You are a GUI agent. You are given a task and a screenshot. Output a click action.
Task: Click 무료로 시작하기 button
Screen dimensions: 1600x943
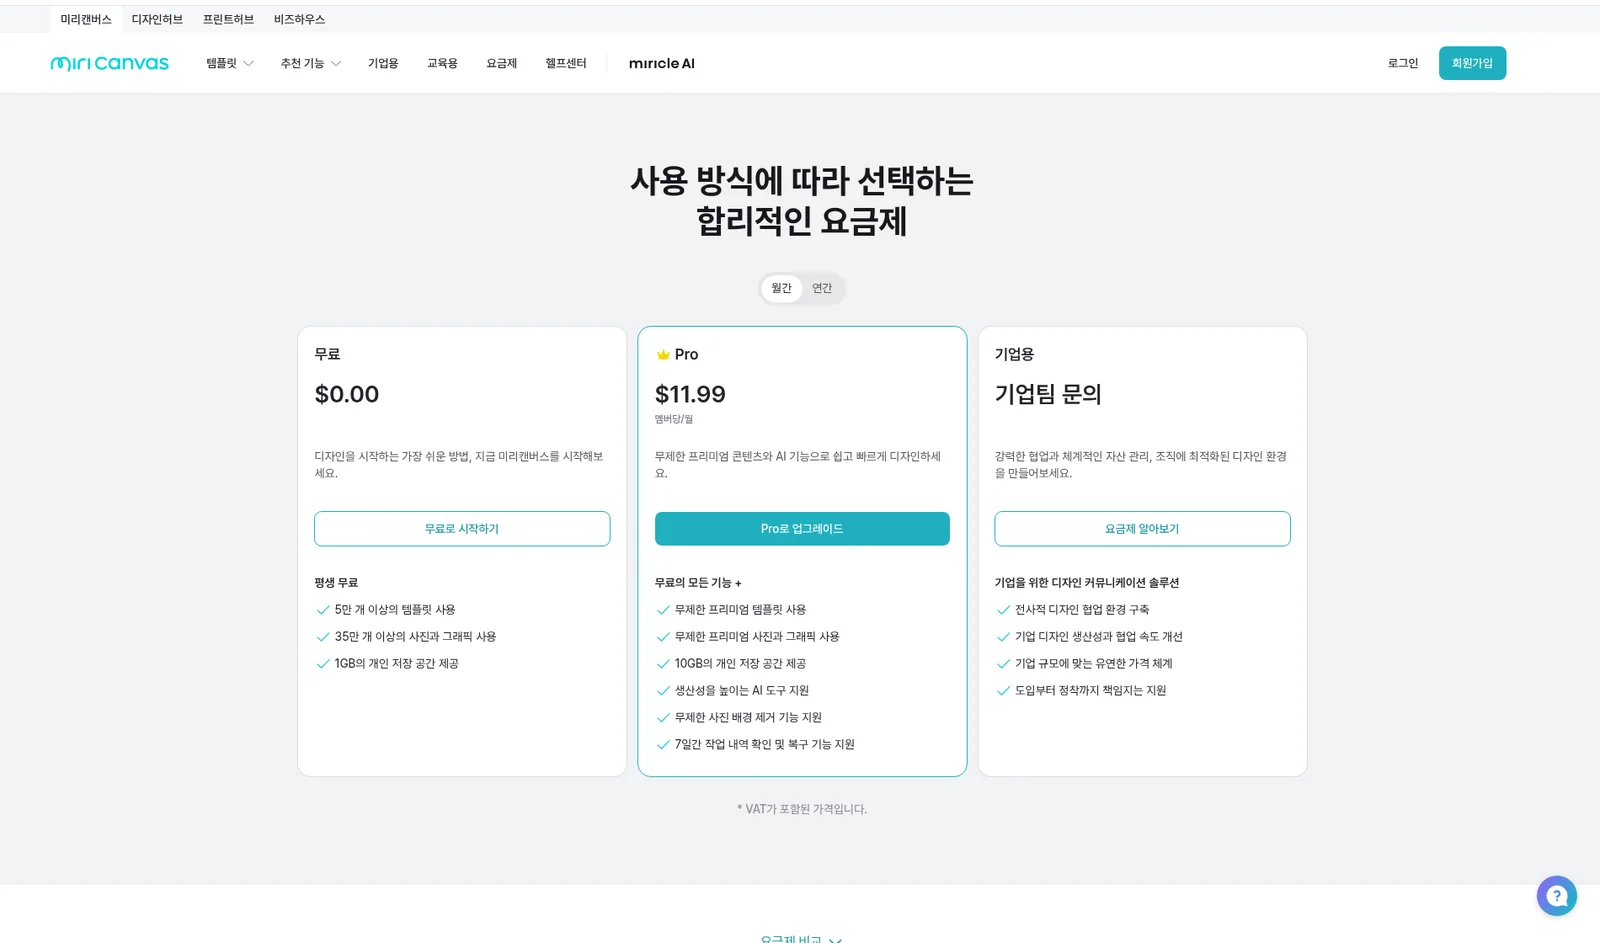462,529
